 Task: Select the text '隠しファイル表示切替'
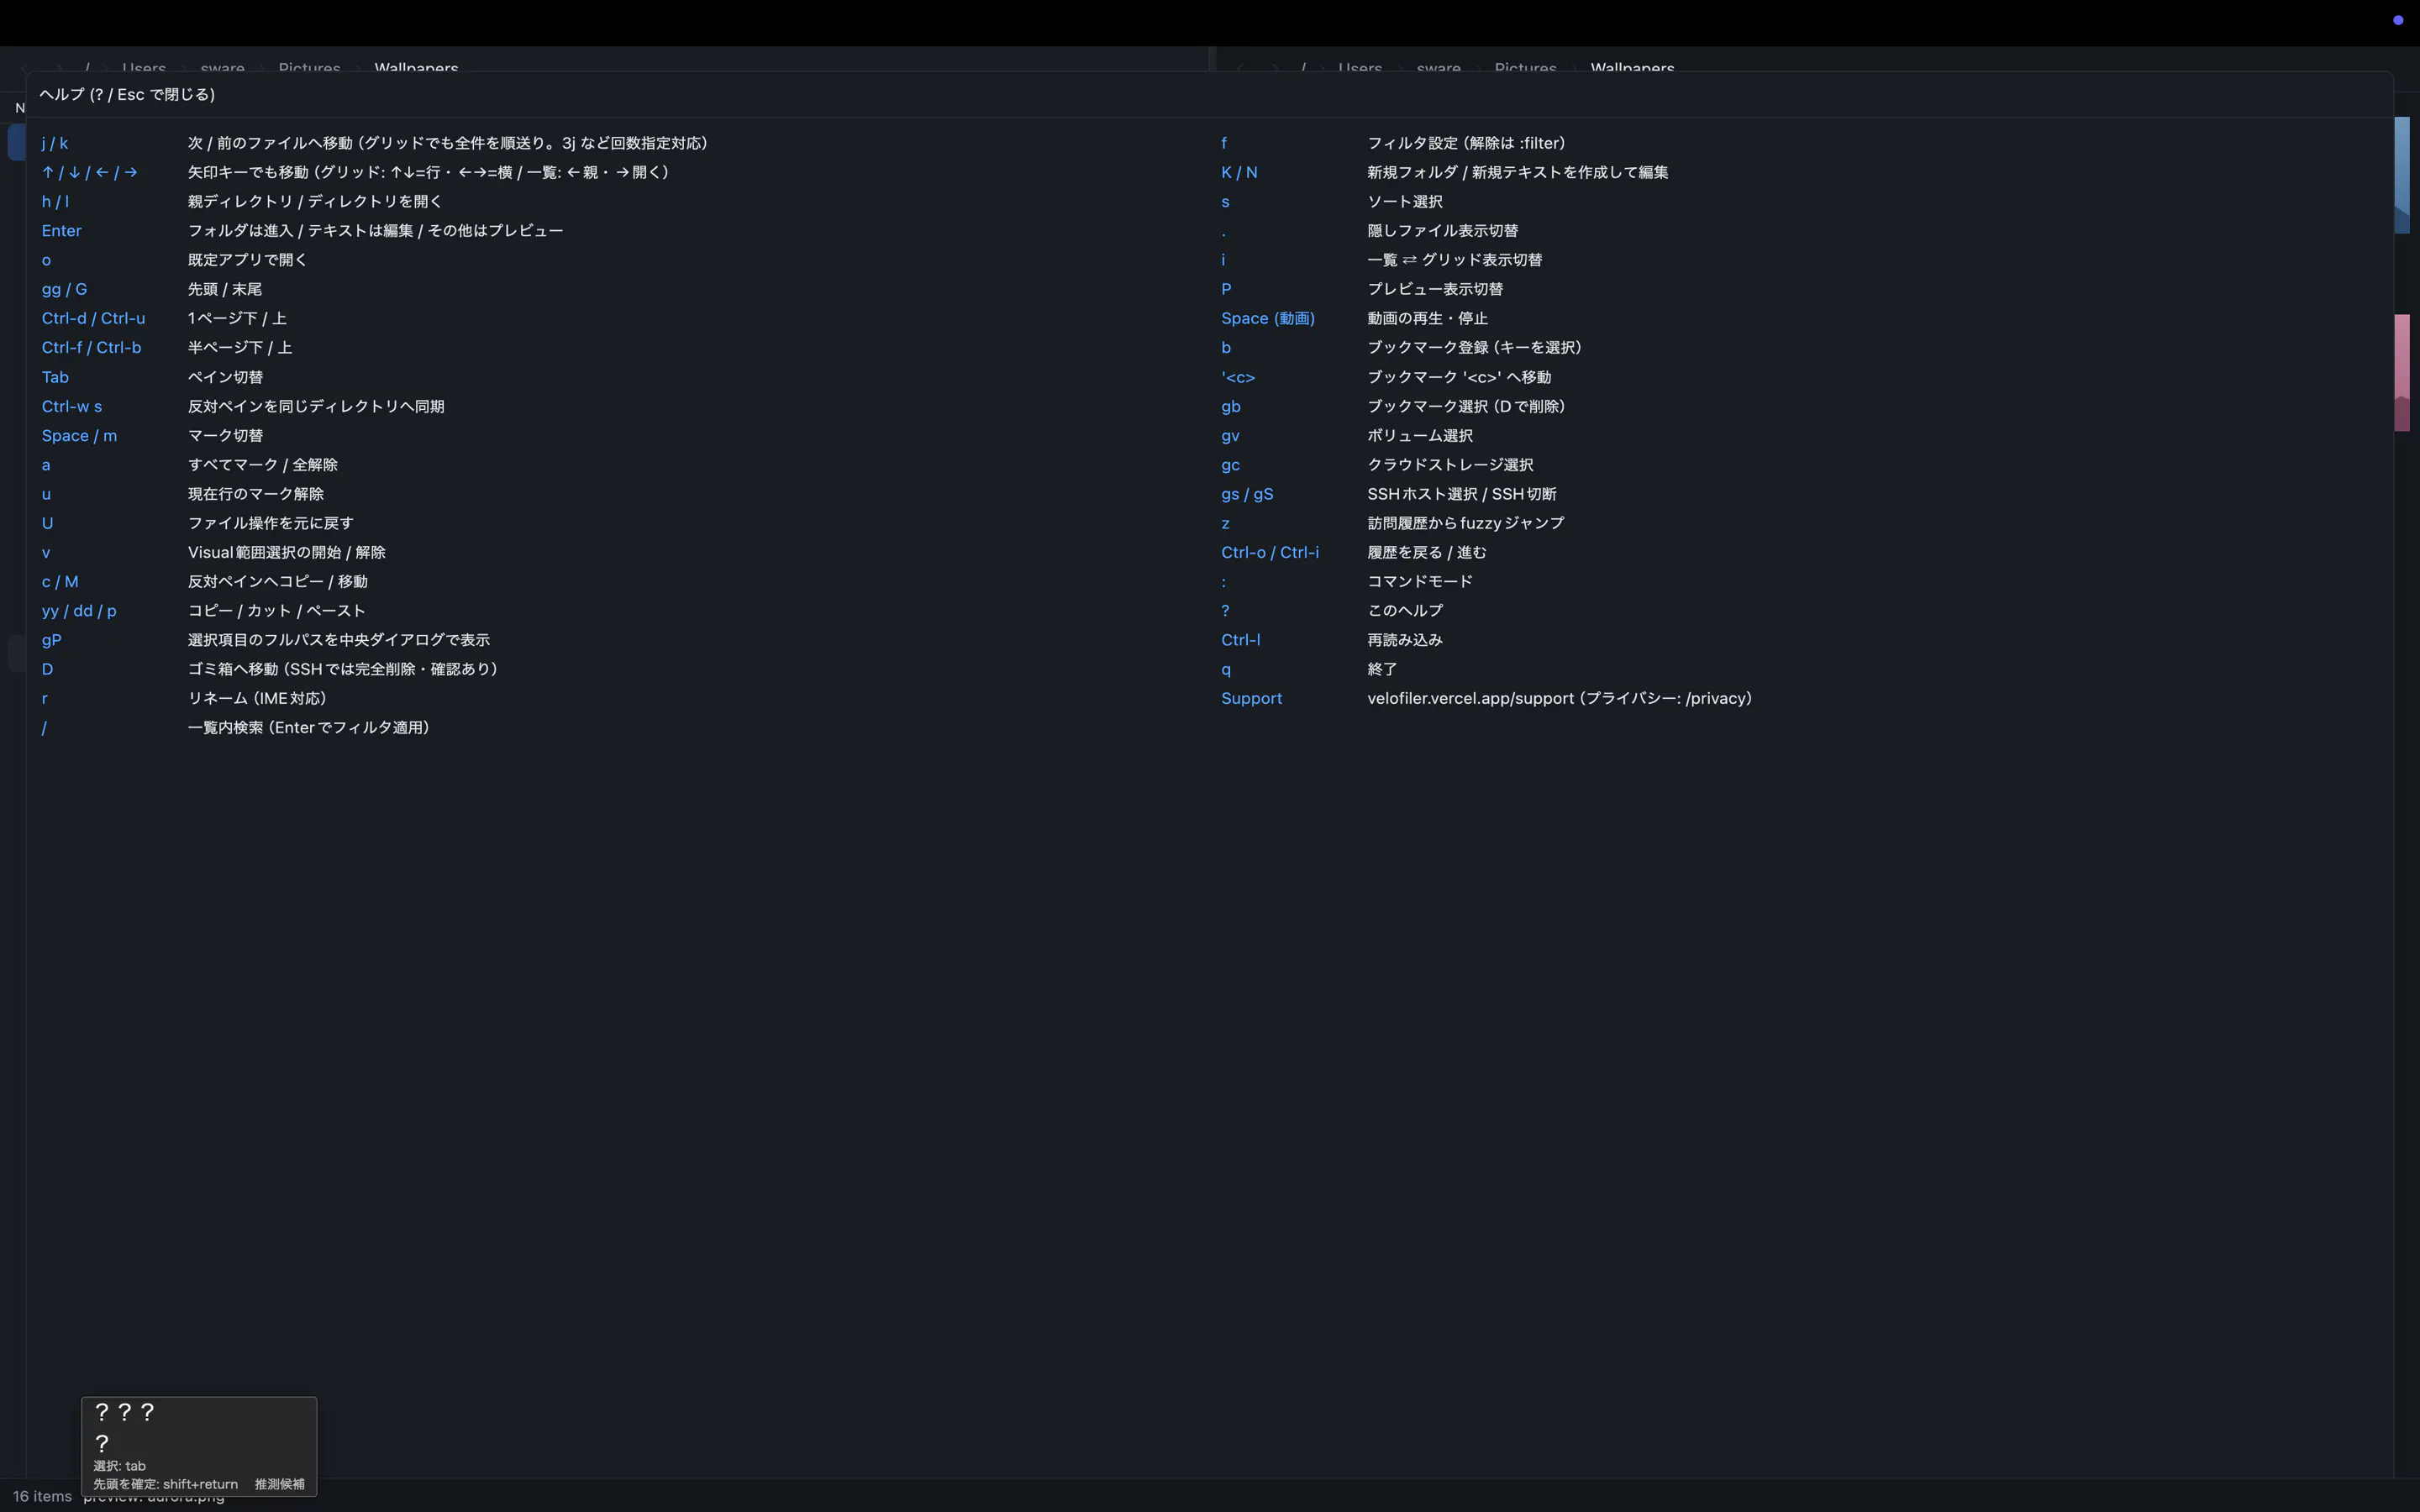tap(1442, 230)
